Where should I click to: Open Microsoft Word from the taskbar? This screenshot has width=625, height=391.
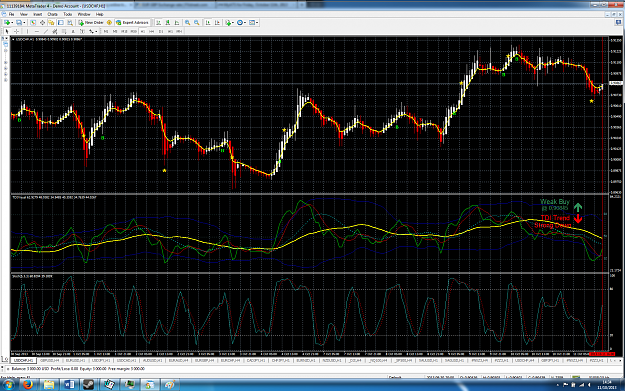pos(69,385)
